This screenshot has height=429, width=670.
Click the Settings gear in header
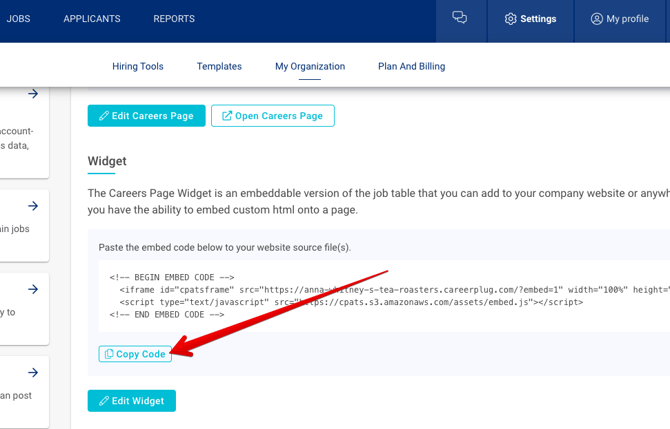530,19
